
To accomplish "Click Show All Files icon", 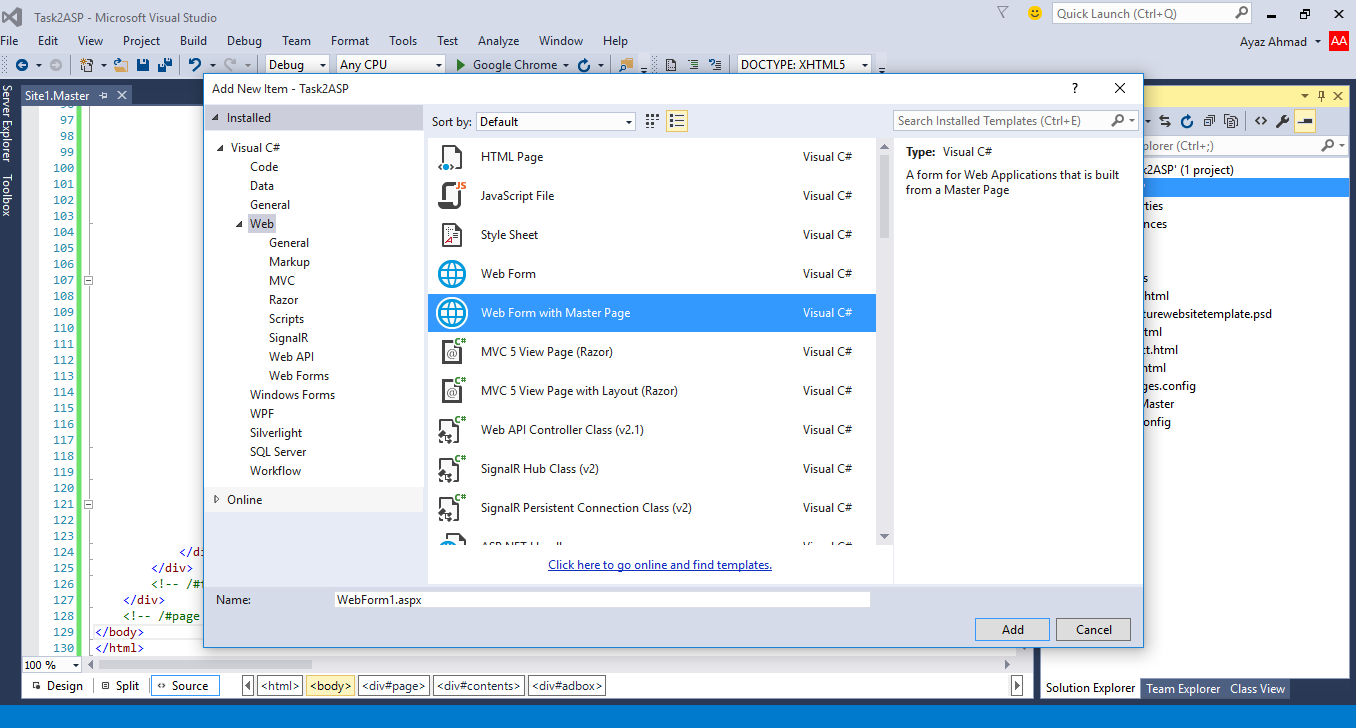I will pyautogui.click(x=1231, y=121).
